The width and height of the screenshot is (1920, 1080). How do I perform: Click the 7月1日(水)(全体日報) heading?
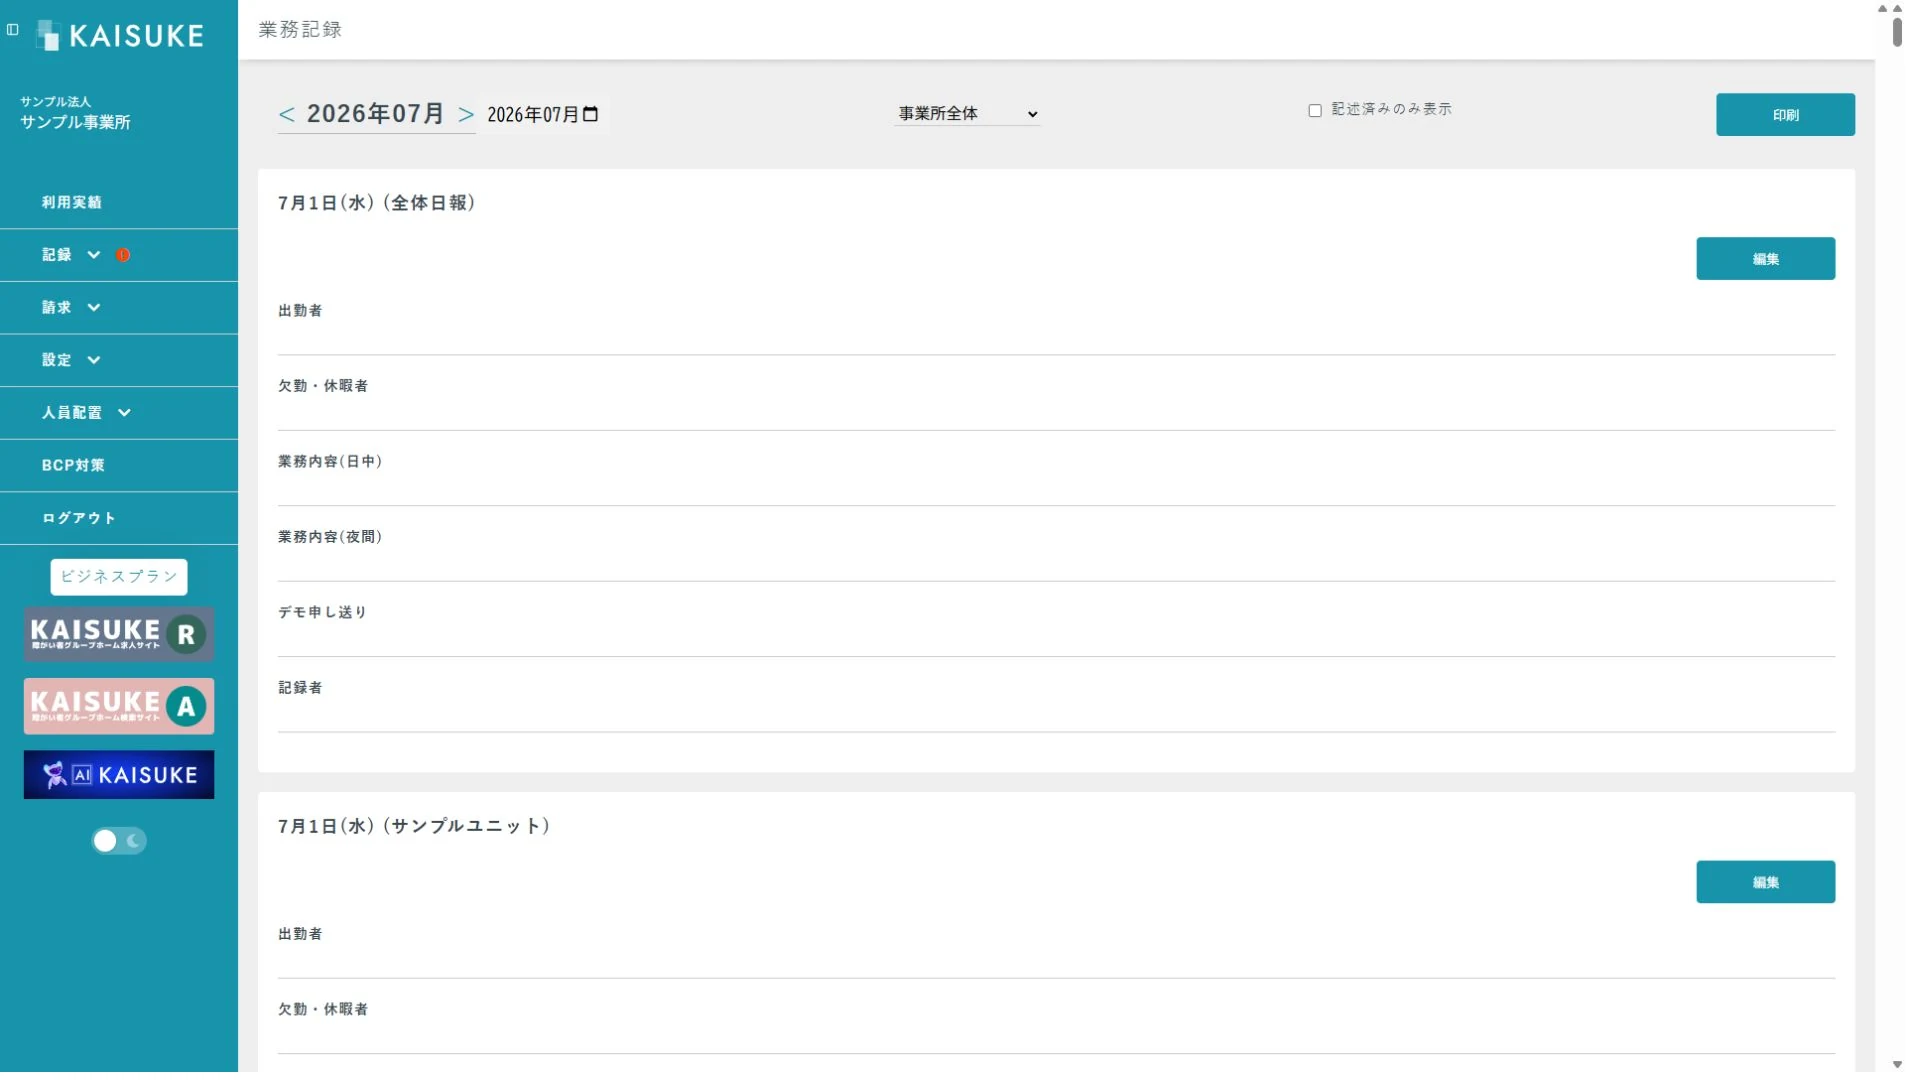pyautogui.click(x=376, y=203)
